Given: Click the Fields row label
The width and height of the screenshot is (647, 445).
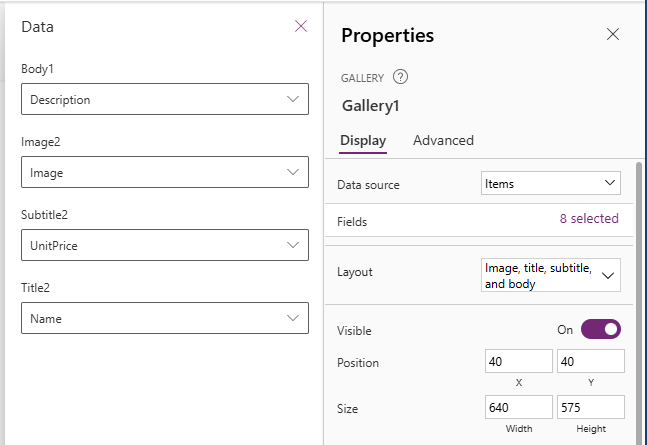Looking at the screenshot, I should (352, 220).
